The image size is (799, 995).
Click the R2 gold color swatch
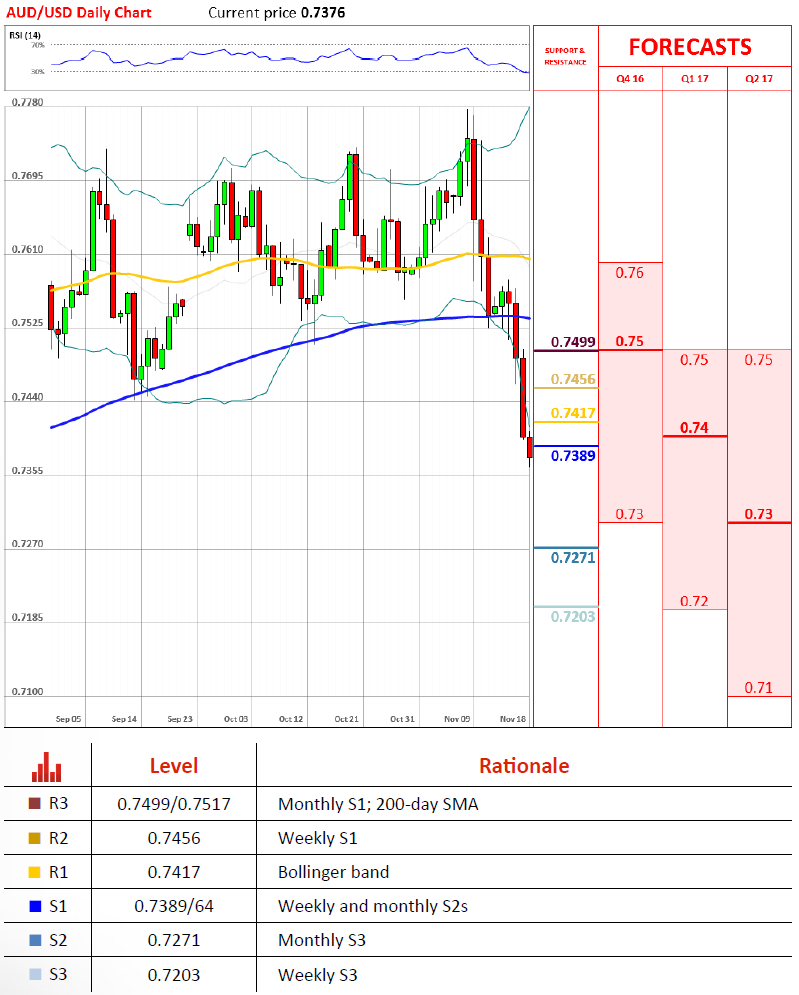[35, 838]
